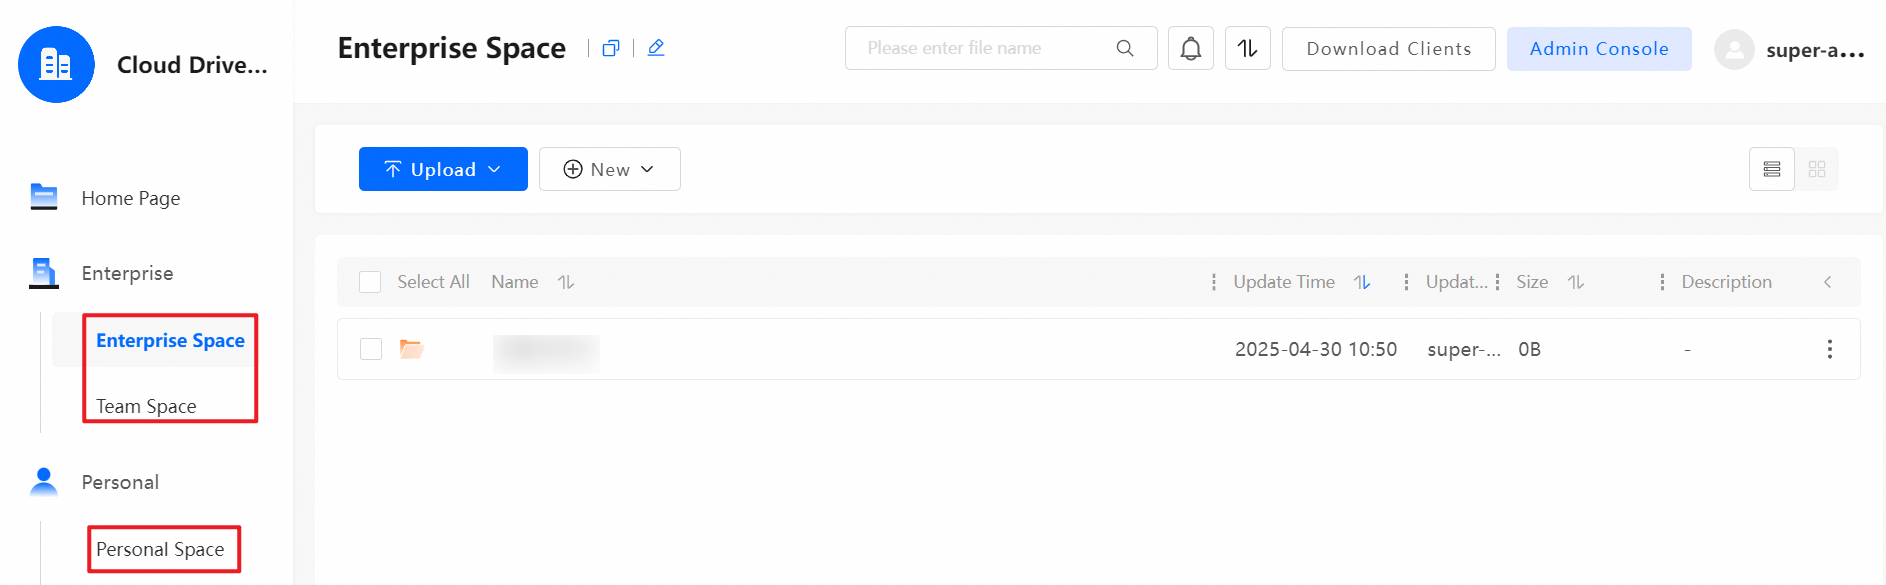Open the Upload dropdown
1886x585 pixels.
[x=443, y=169]
